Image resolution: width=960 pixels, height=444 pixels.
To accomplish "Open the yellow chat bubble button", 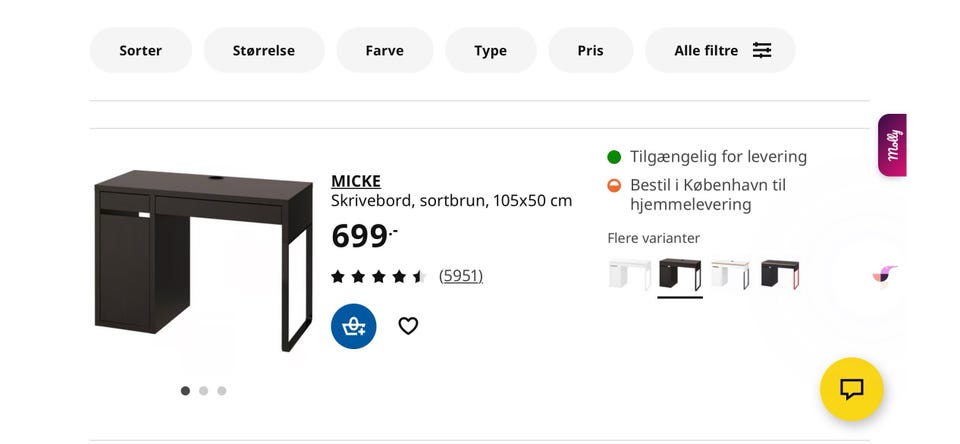I will pyautogui.click(x=851, y=389).
